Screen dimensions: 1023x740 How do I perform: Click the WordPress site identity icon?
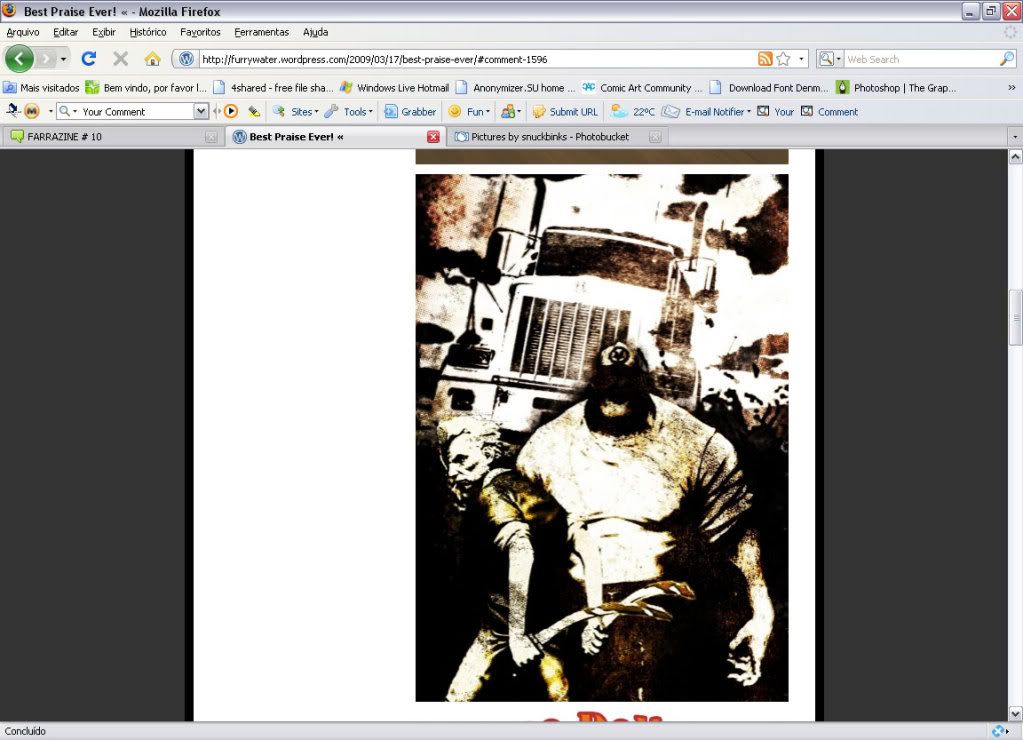(x=186, y=59)
